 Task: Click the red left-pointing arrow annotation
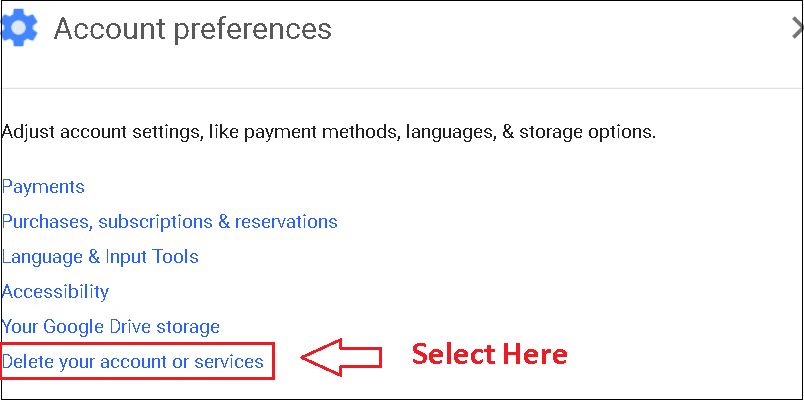341,357
